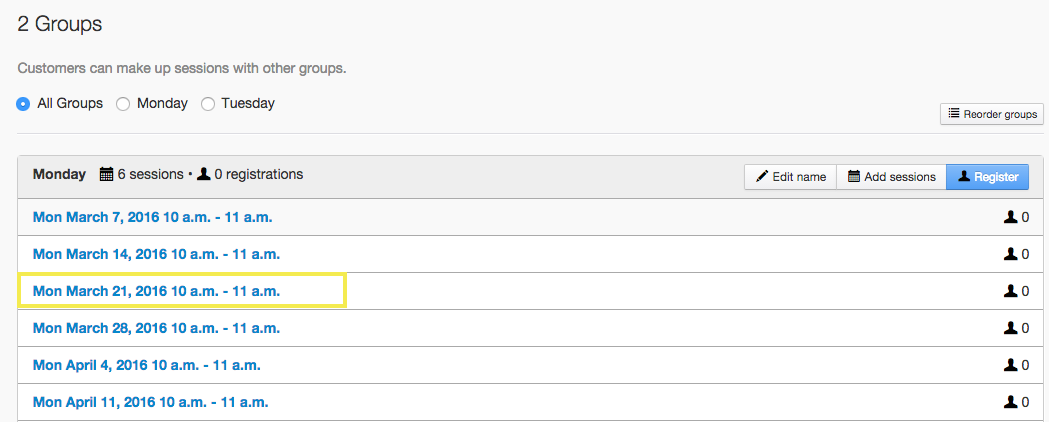The height and width of the screenshot is (422, 1049).
Task: Click the person icon in April 11 row
Action: 1010,402
